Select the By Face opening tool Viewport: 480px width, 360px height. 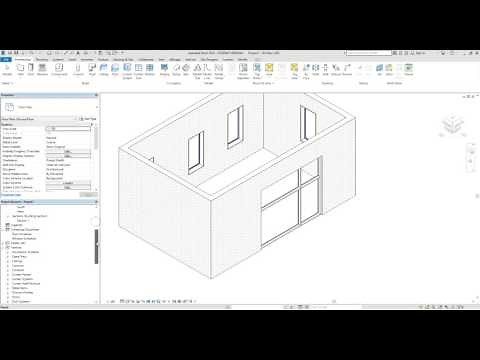pos(306,71)
